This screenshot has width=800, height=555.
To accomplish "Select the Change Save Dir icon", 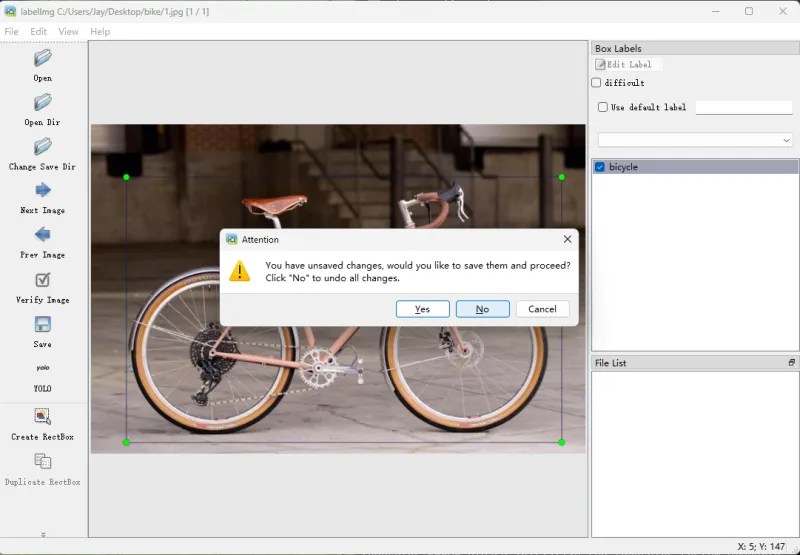I will click(x=42, y=147).
